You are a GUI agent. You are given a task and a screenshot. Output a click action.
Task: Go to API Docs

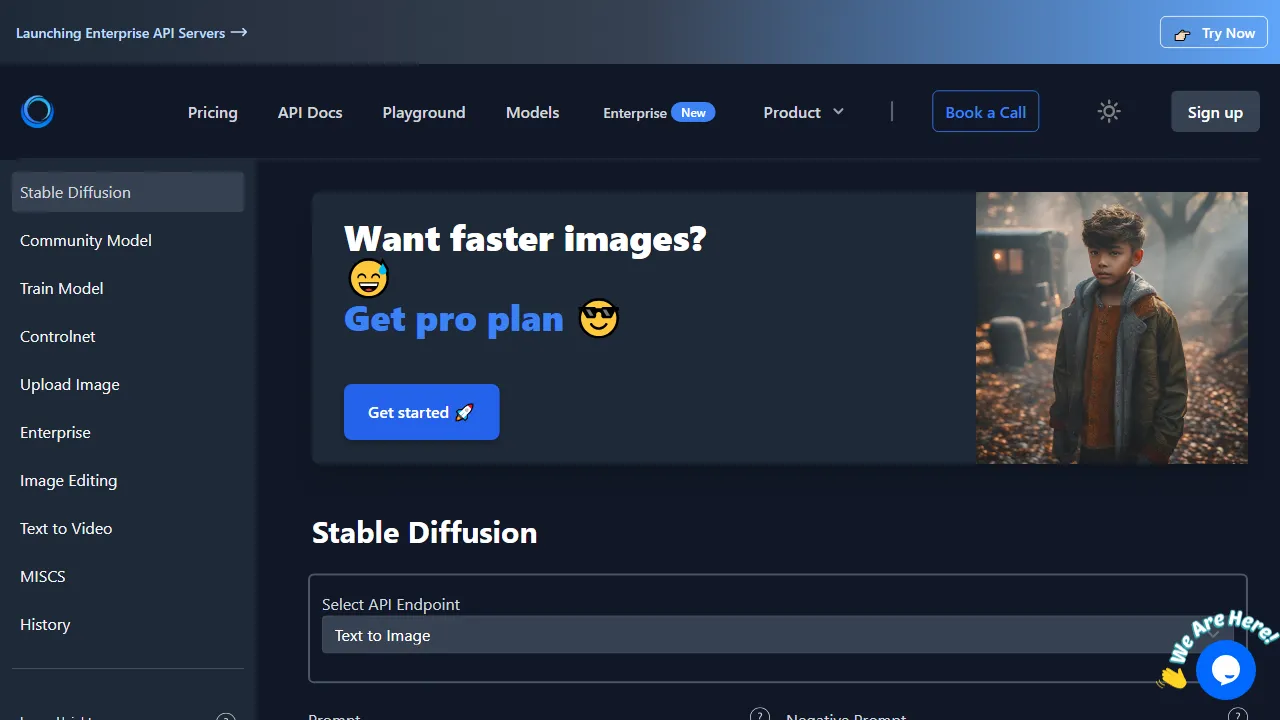click(x=310, y=112)
